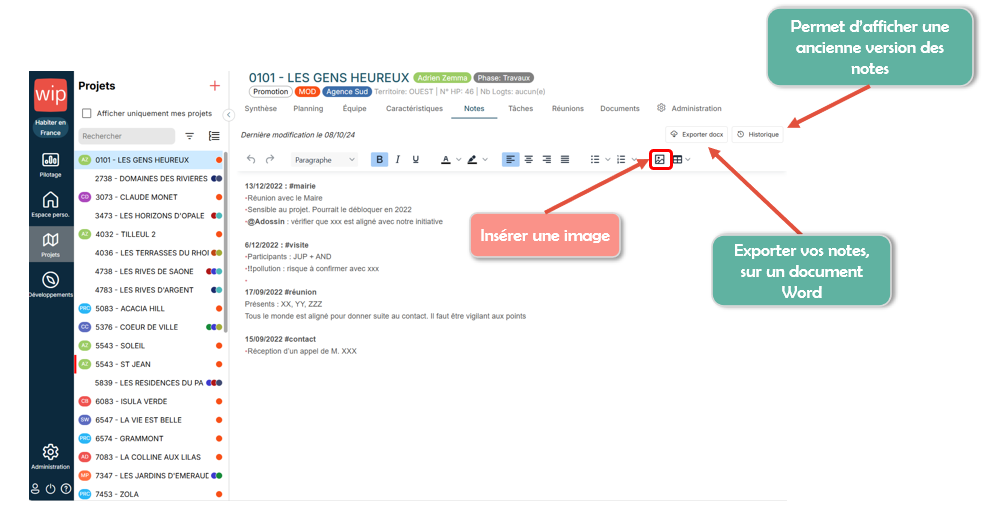Screen dimensions: 1001x507
Task: Click the Agence Sud tag
Action: 347,92
